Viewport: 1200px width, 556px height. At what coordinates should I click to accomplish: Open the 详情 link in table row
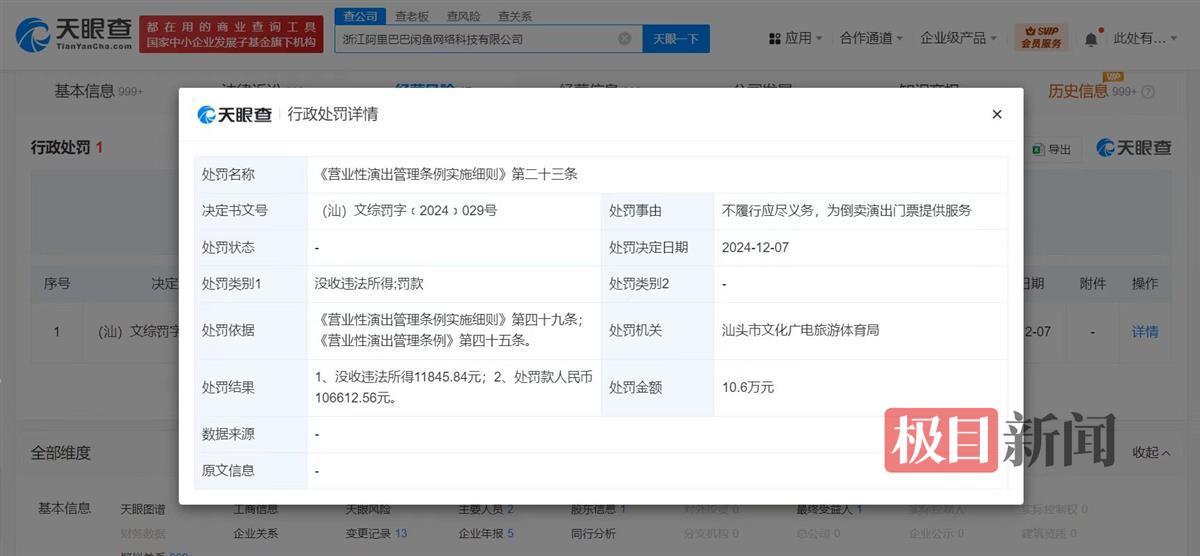(1145, 331)
